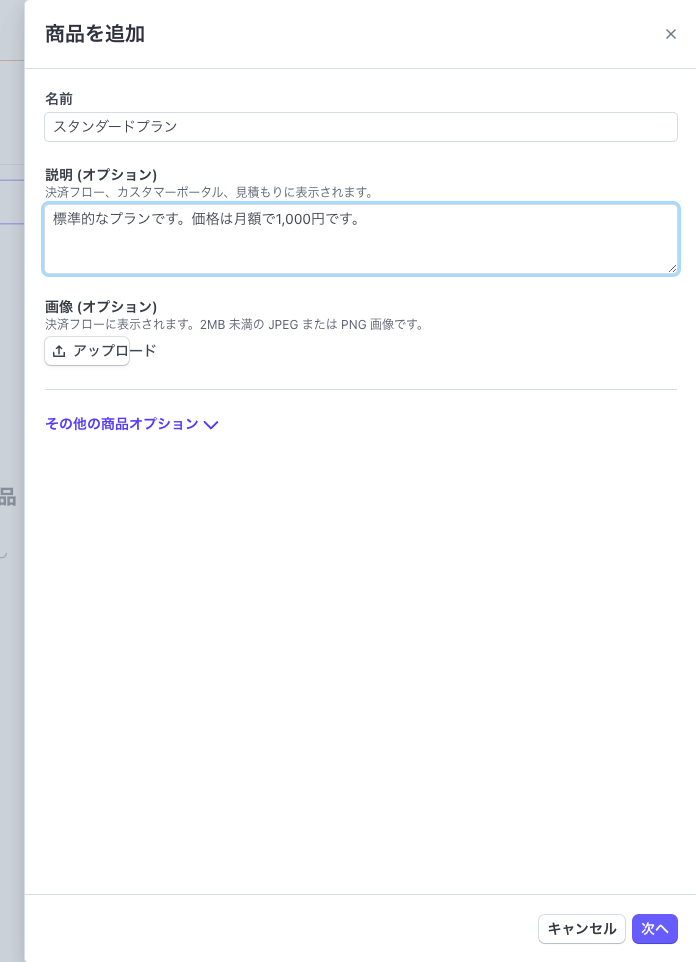Viewport: 696px width, 962px height.
Task: Click the upload arrow icon
Action: [x=59, y=351]
